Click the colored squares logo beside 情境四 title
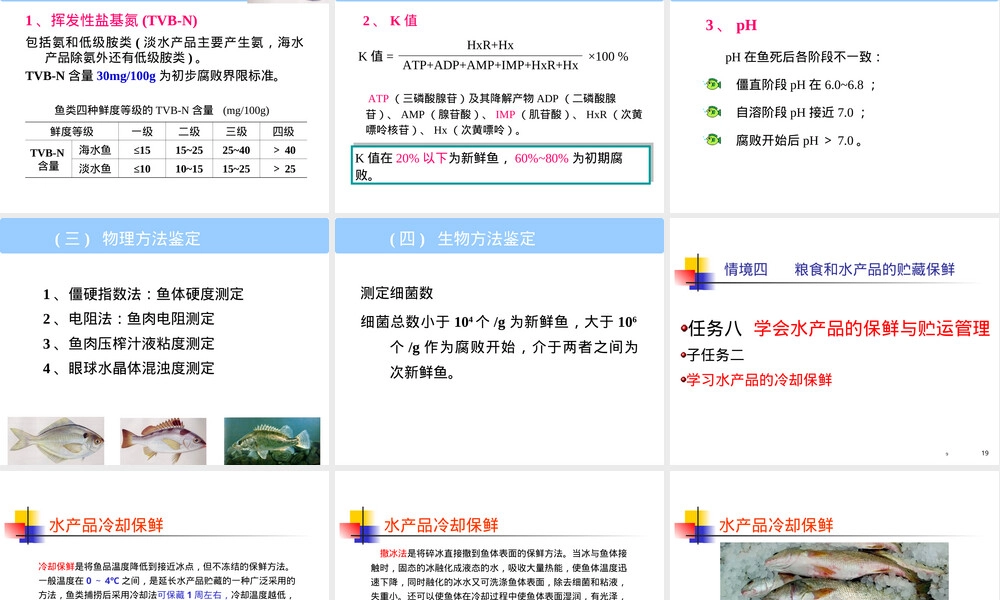The width and height of the screenshot is (1000, 600). point(695,272)
